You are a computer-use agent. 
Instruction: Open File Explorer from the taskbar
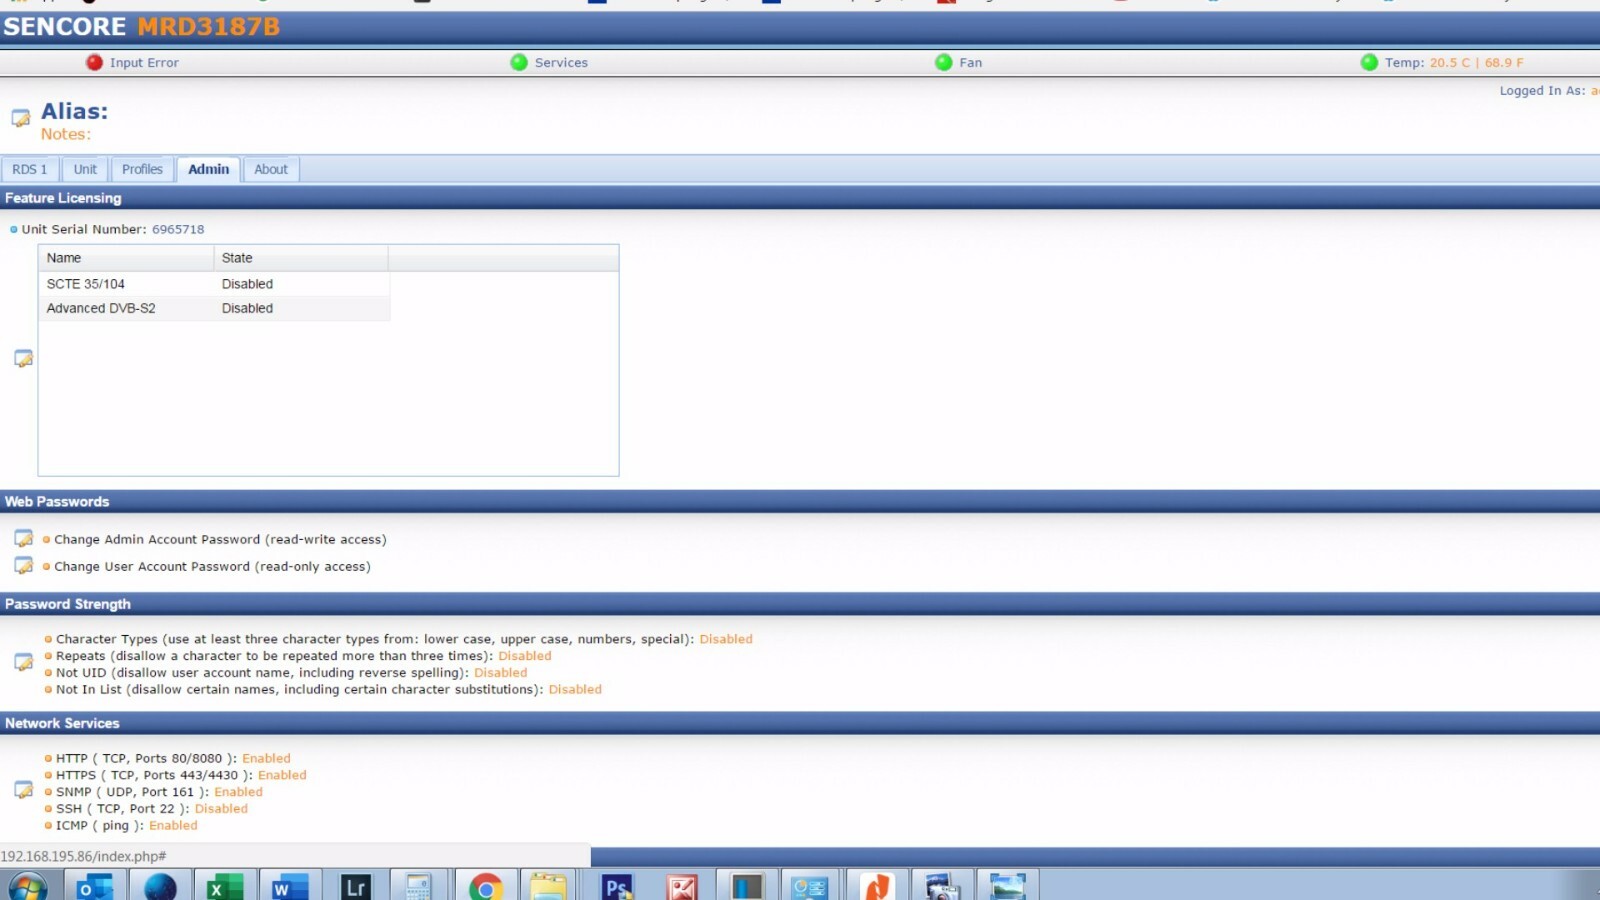click(x=549, y=886)
